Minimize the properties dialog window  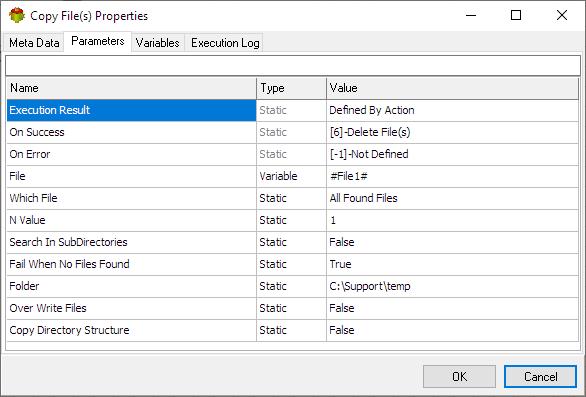[x=471, y=15]
